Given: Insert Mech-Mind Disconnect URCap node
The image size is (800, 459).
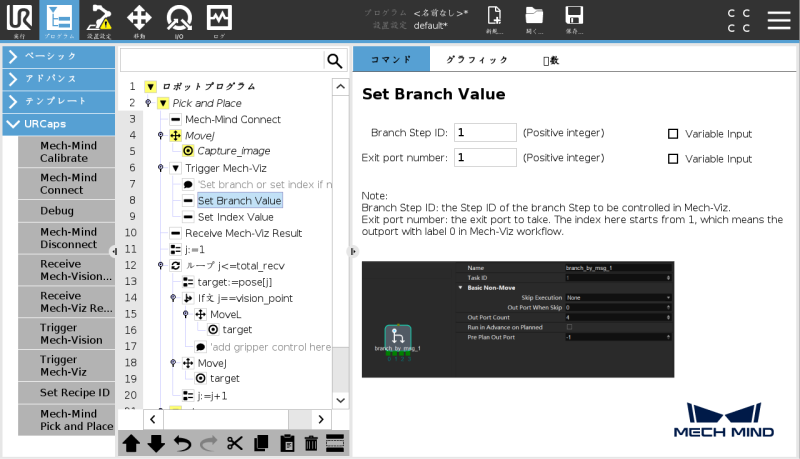Looking at the screenshot, I should 66,238.
